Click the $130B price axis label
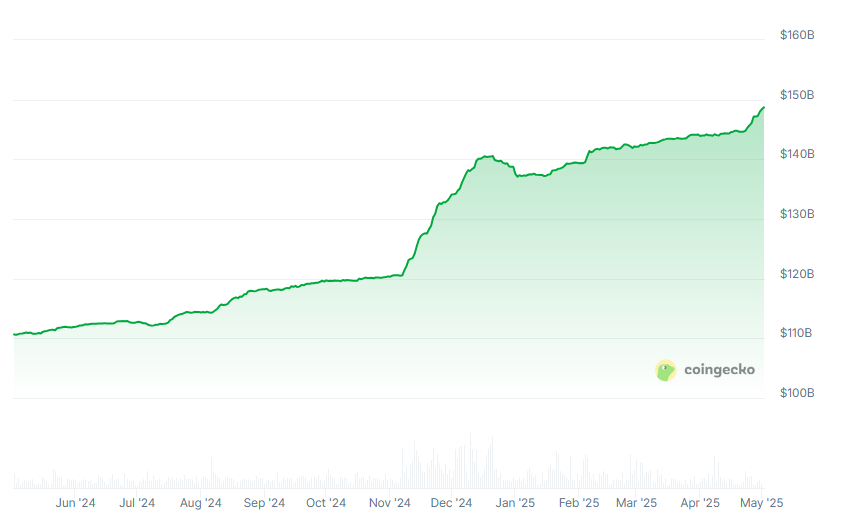Image resolution: width=847 pixels, height=523 pixels. pyautogui.click(x=797, y=215)
